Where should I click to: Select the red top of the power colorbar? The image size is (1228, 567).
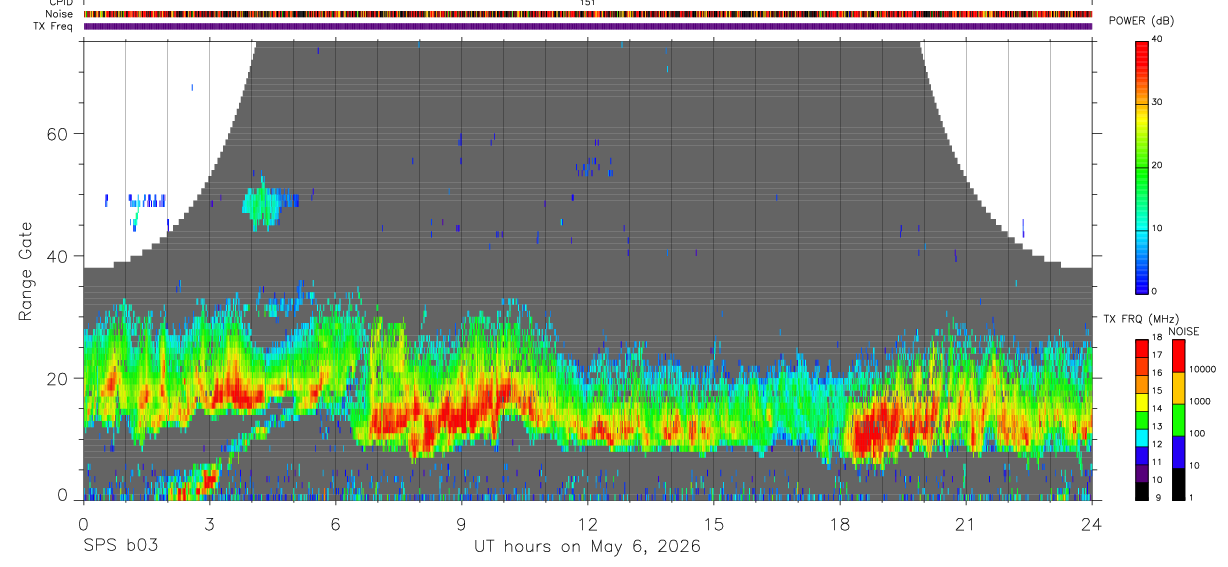[x=1142, y=48]
